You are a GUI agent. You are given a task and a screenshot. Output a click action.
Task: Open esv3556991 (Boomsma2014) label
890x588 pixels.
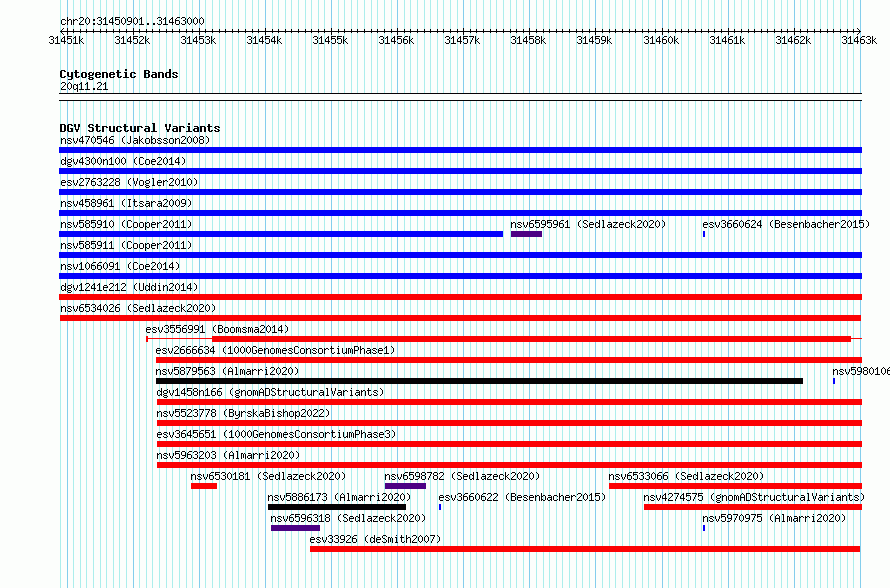click(x=217, y=329)
